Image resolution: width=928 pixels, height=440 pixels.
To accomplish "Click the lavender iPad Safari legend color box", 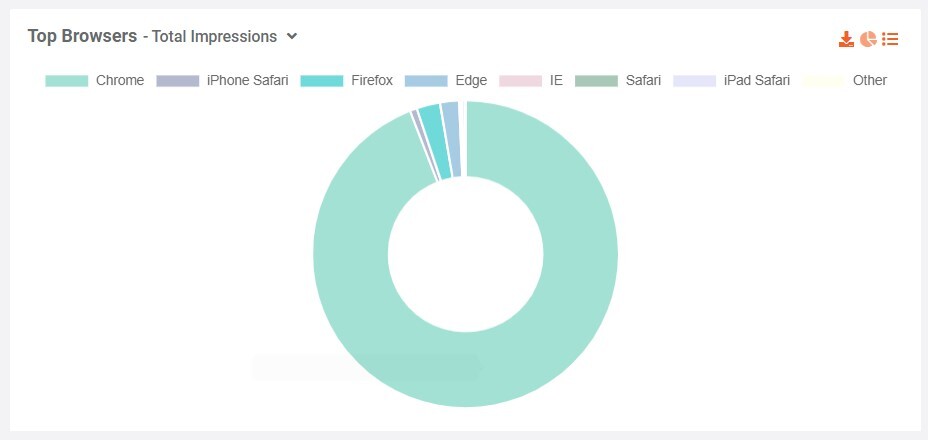I will (695, 80).
